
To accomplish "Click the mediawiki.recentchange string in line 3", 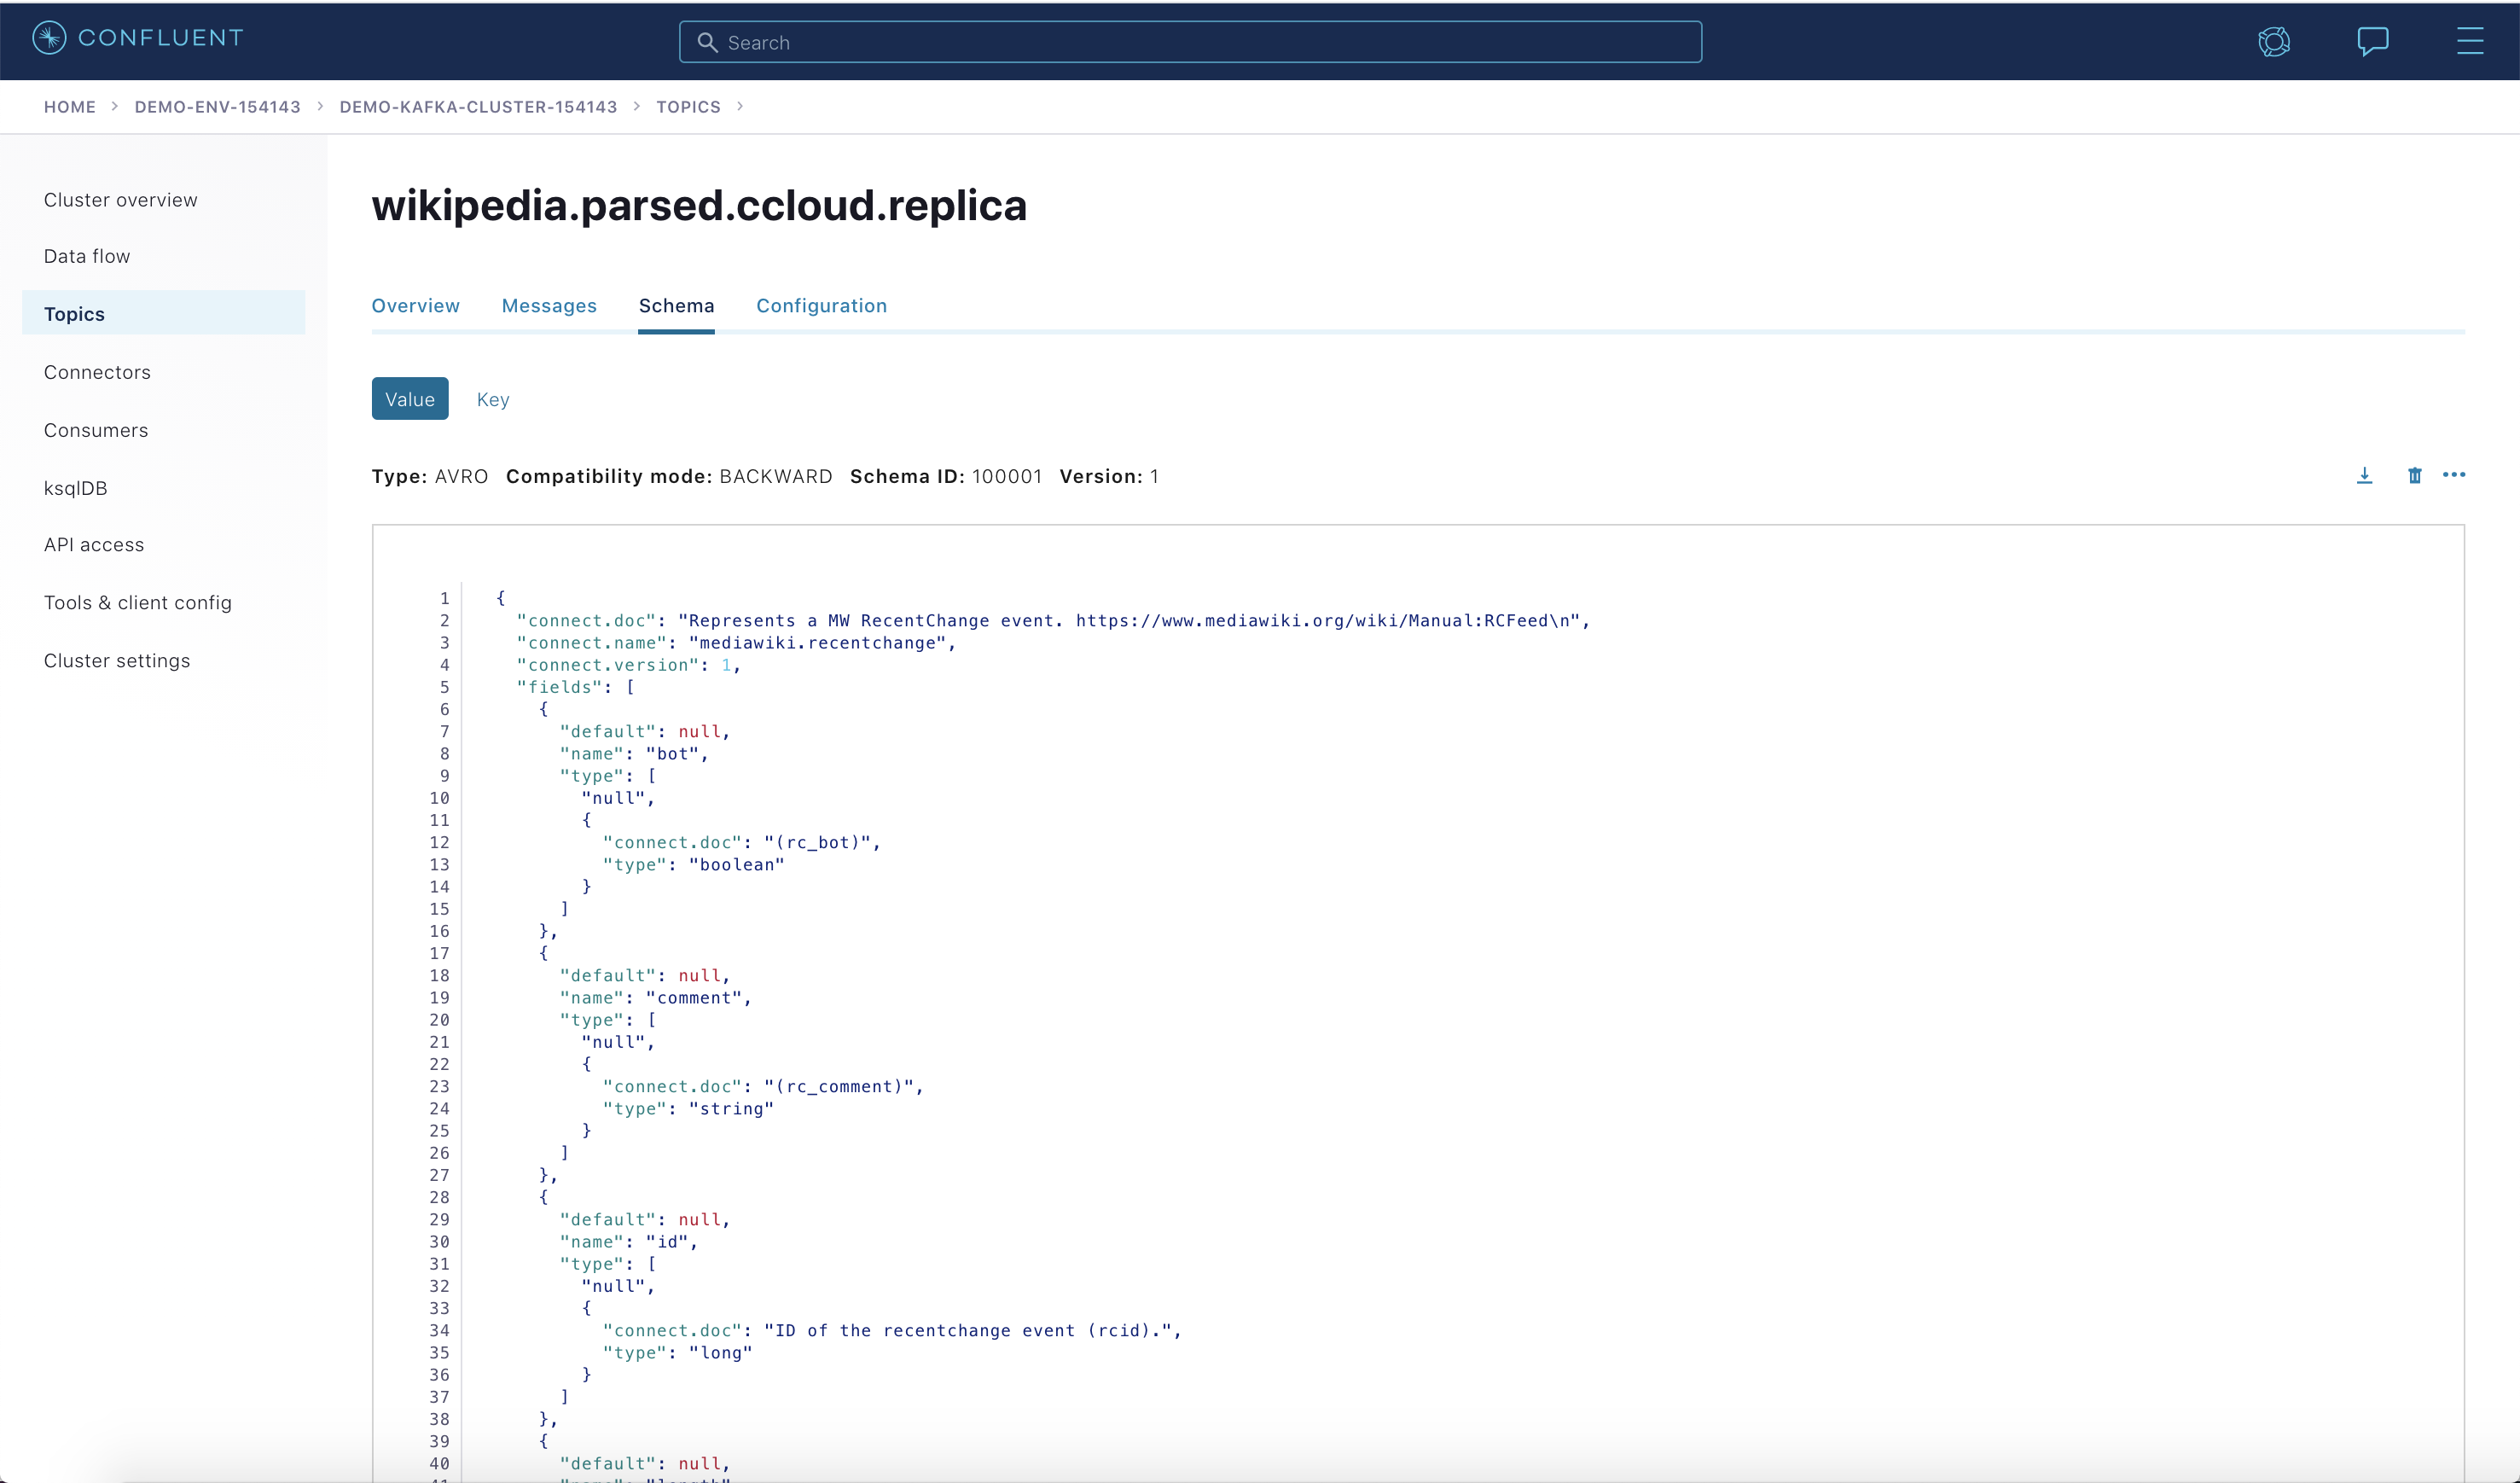I will (817, 643).
